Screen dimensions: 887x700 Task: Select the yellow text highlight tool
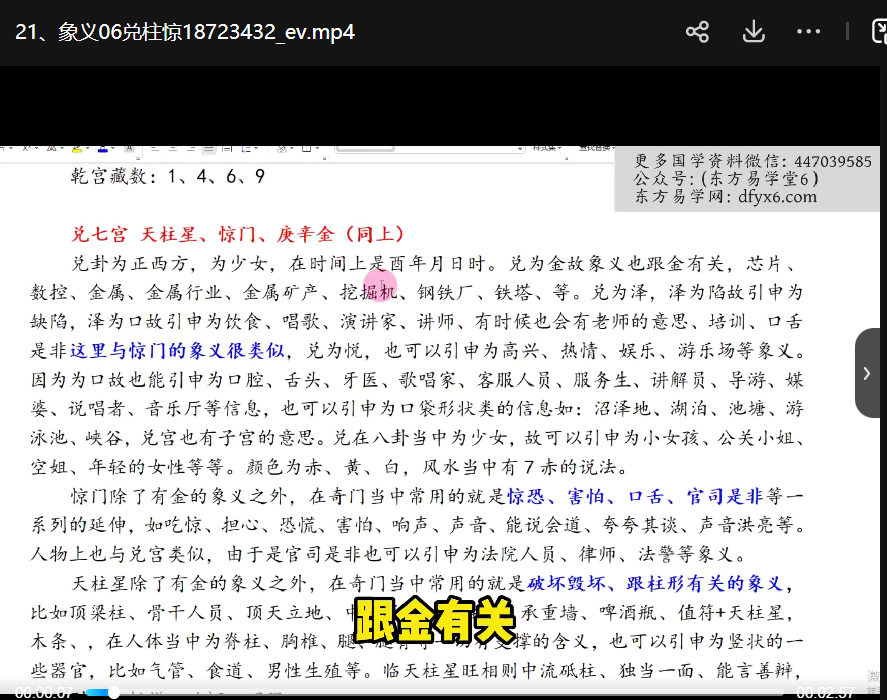(78, 148)
